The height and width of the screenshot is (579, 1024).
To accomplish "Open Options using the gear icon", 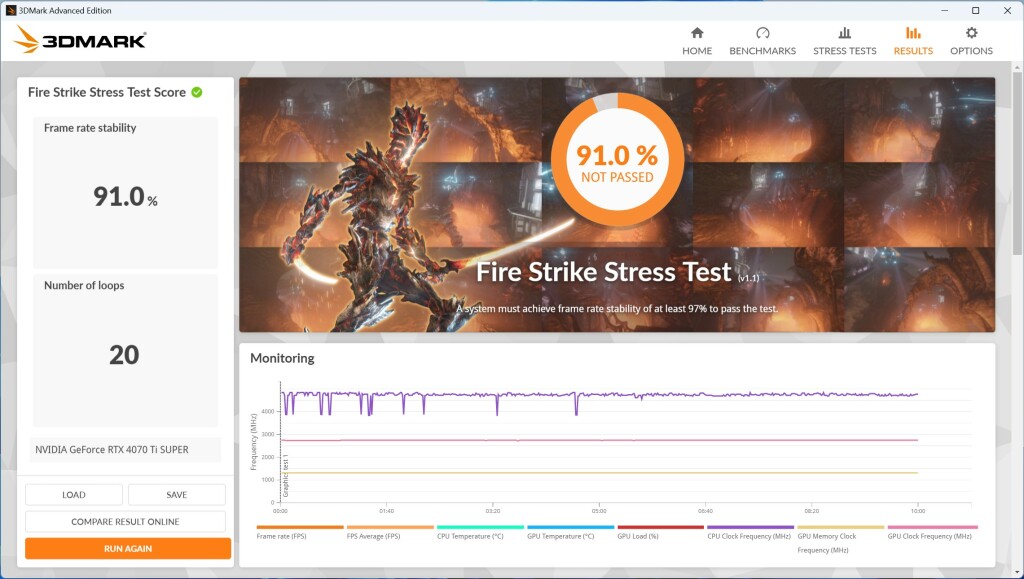I will pos(970,32).
